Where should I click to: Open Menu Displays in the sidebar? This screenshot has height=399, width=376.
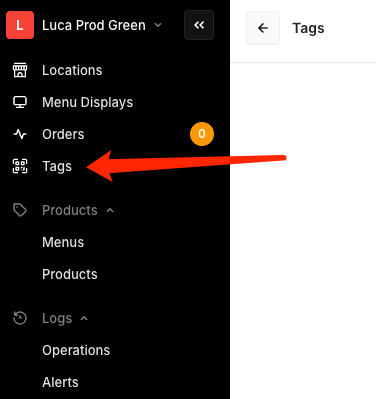point(88,102)
